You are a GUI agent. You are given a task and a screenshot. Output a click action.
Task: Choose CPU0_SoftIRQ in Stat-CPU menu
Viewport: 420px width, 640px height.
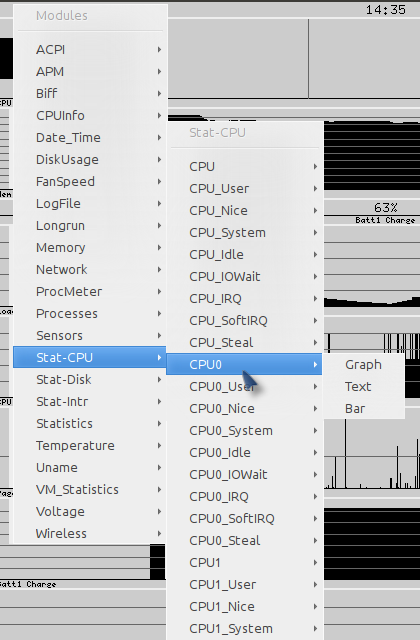click(x=244, y=519)
